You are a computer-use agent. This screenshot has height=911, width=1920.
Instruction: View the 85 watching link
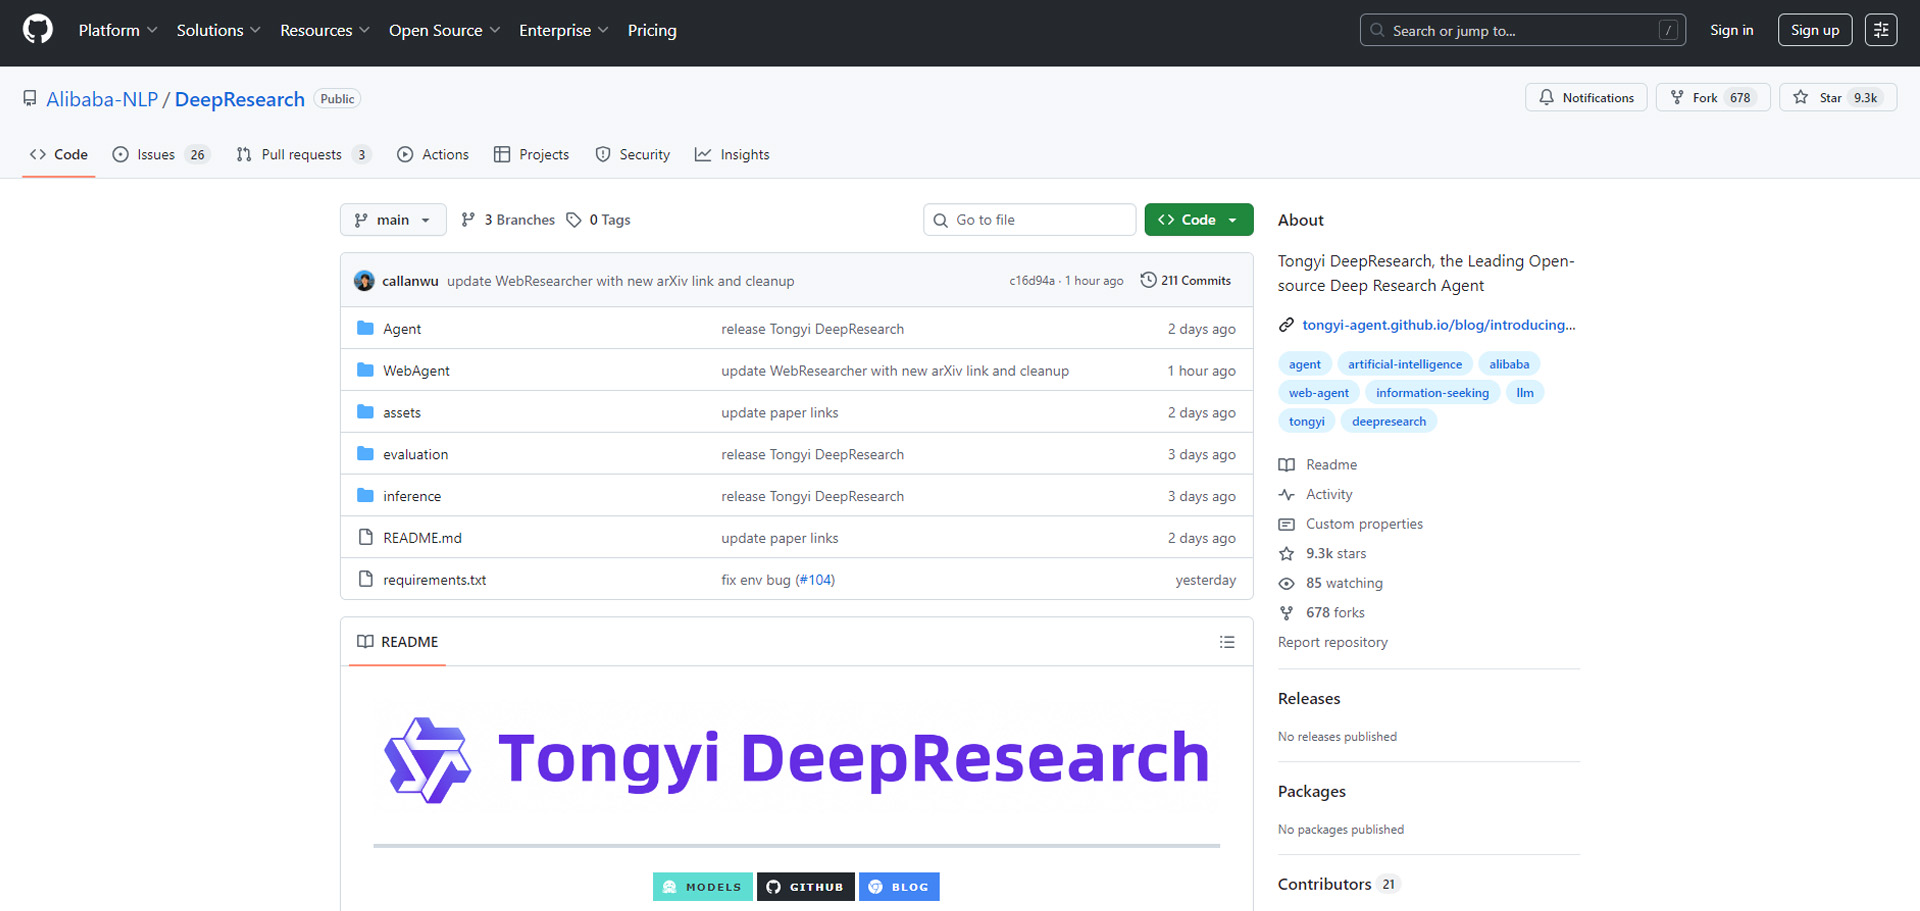click(x=1331, y=583)
